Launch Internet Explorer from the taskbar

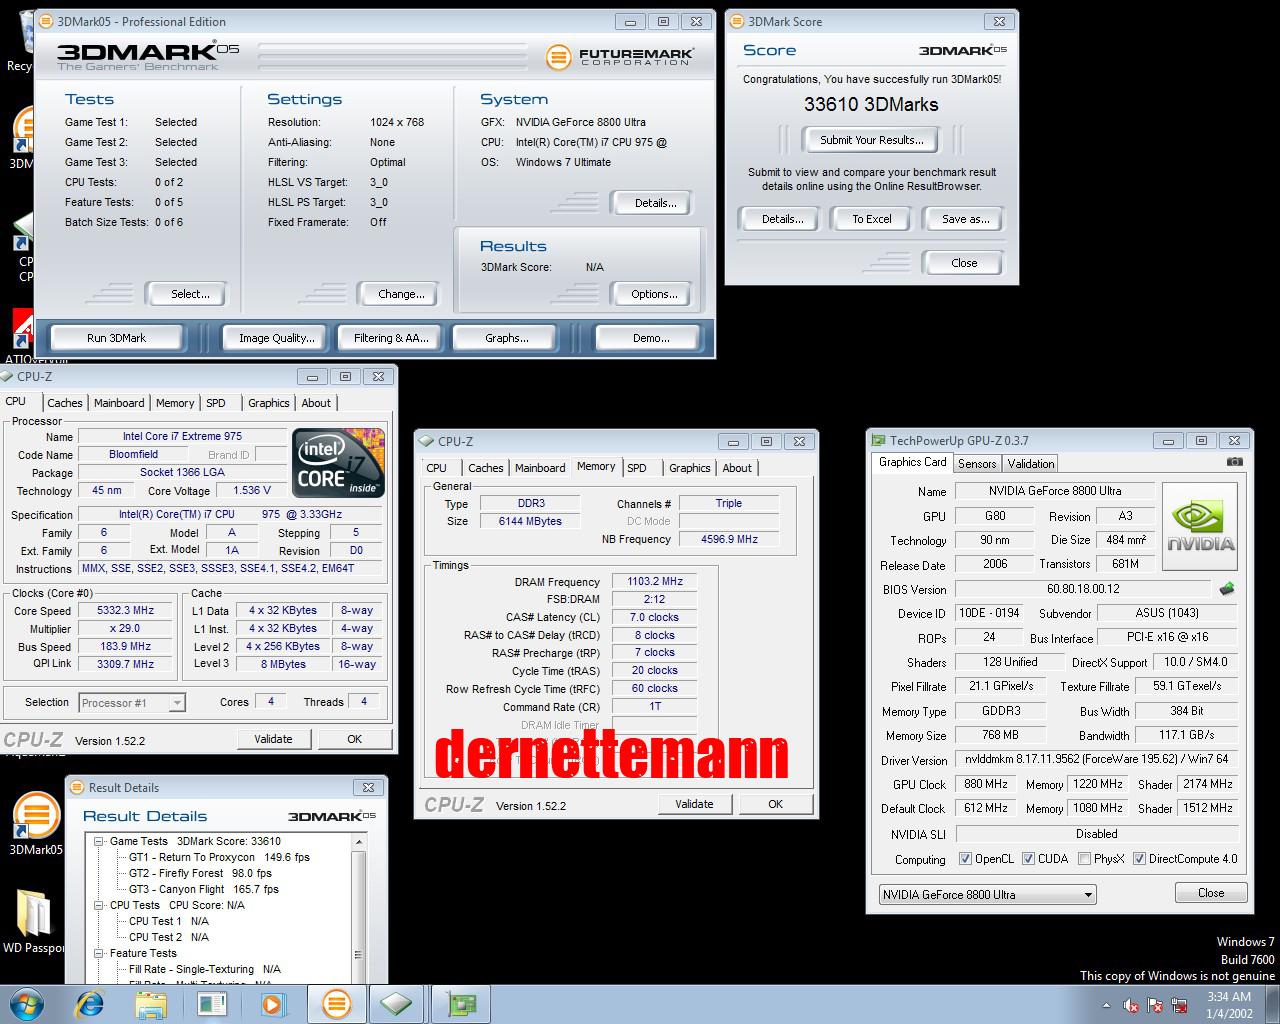click(x=90, y=1003)
